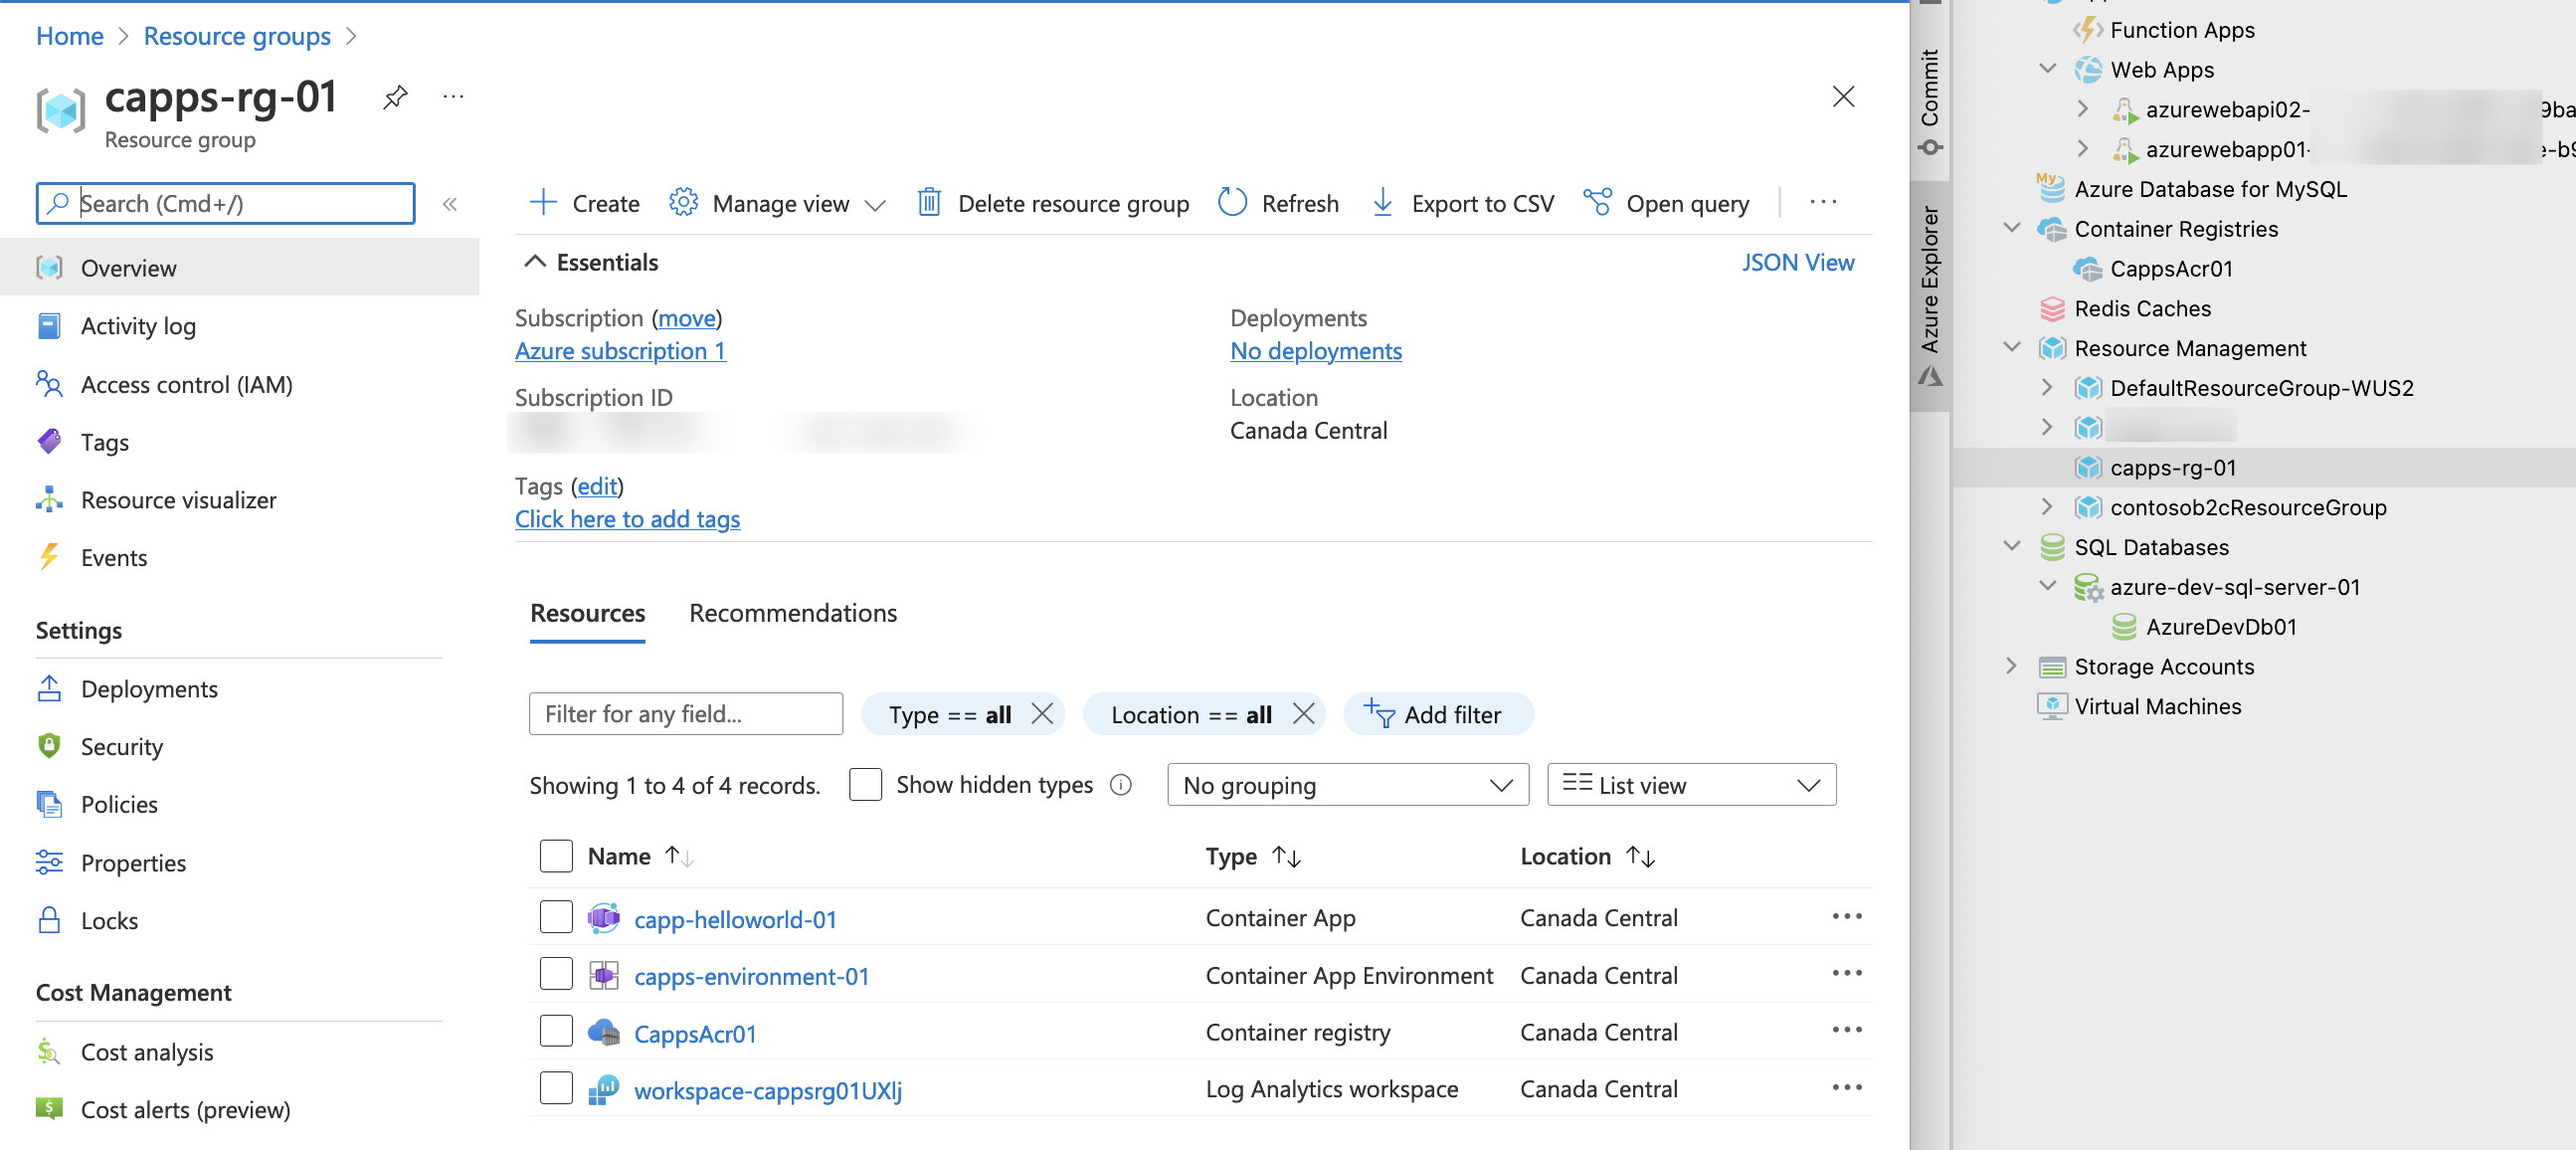Open the JSON View link

pos(1797,262)
